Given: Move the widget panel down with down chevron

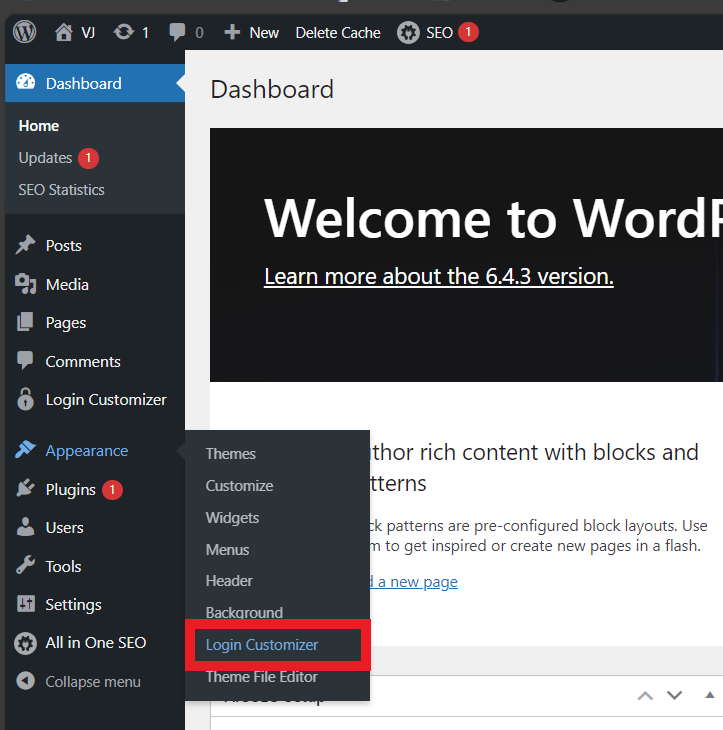Looking at the screenshot, I should tap(675, 695).
